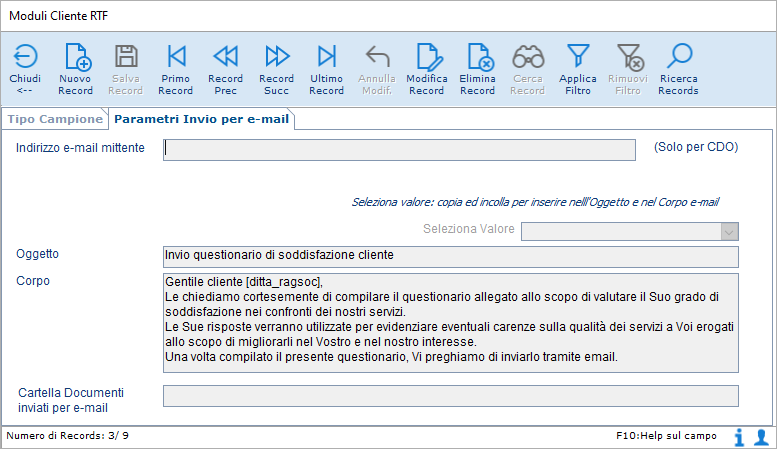Click the Salva Record floppy icon
The width and height of the screenshot is (777, 449).
126,56
